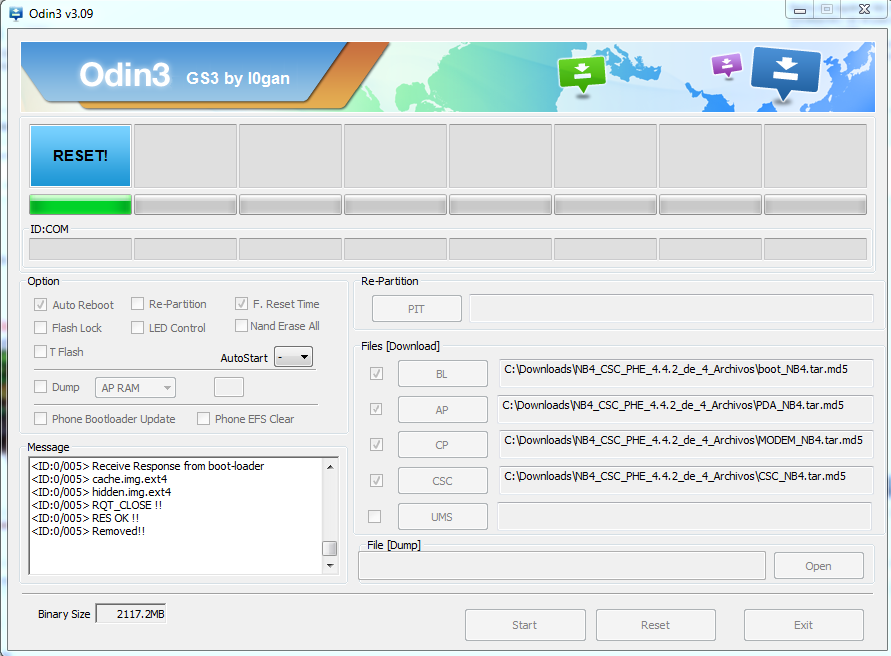The height and width of the screenshot is (656, 891).
Task: Click the blue RESET! status box
Action: [x=80, y=156]
